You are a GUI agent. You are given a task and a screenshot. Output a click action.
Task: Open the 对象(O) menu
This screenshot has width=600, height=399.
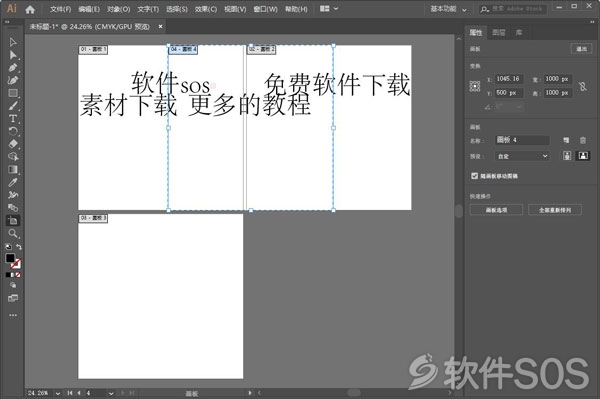click(118, 9)
